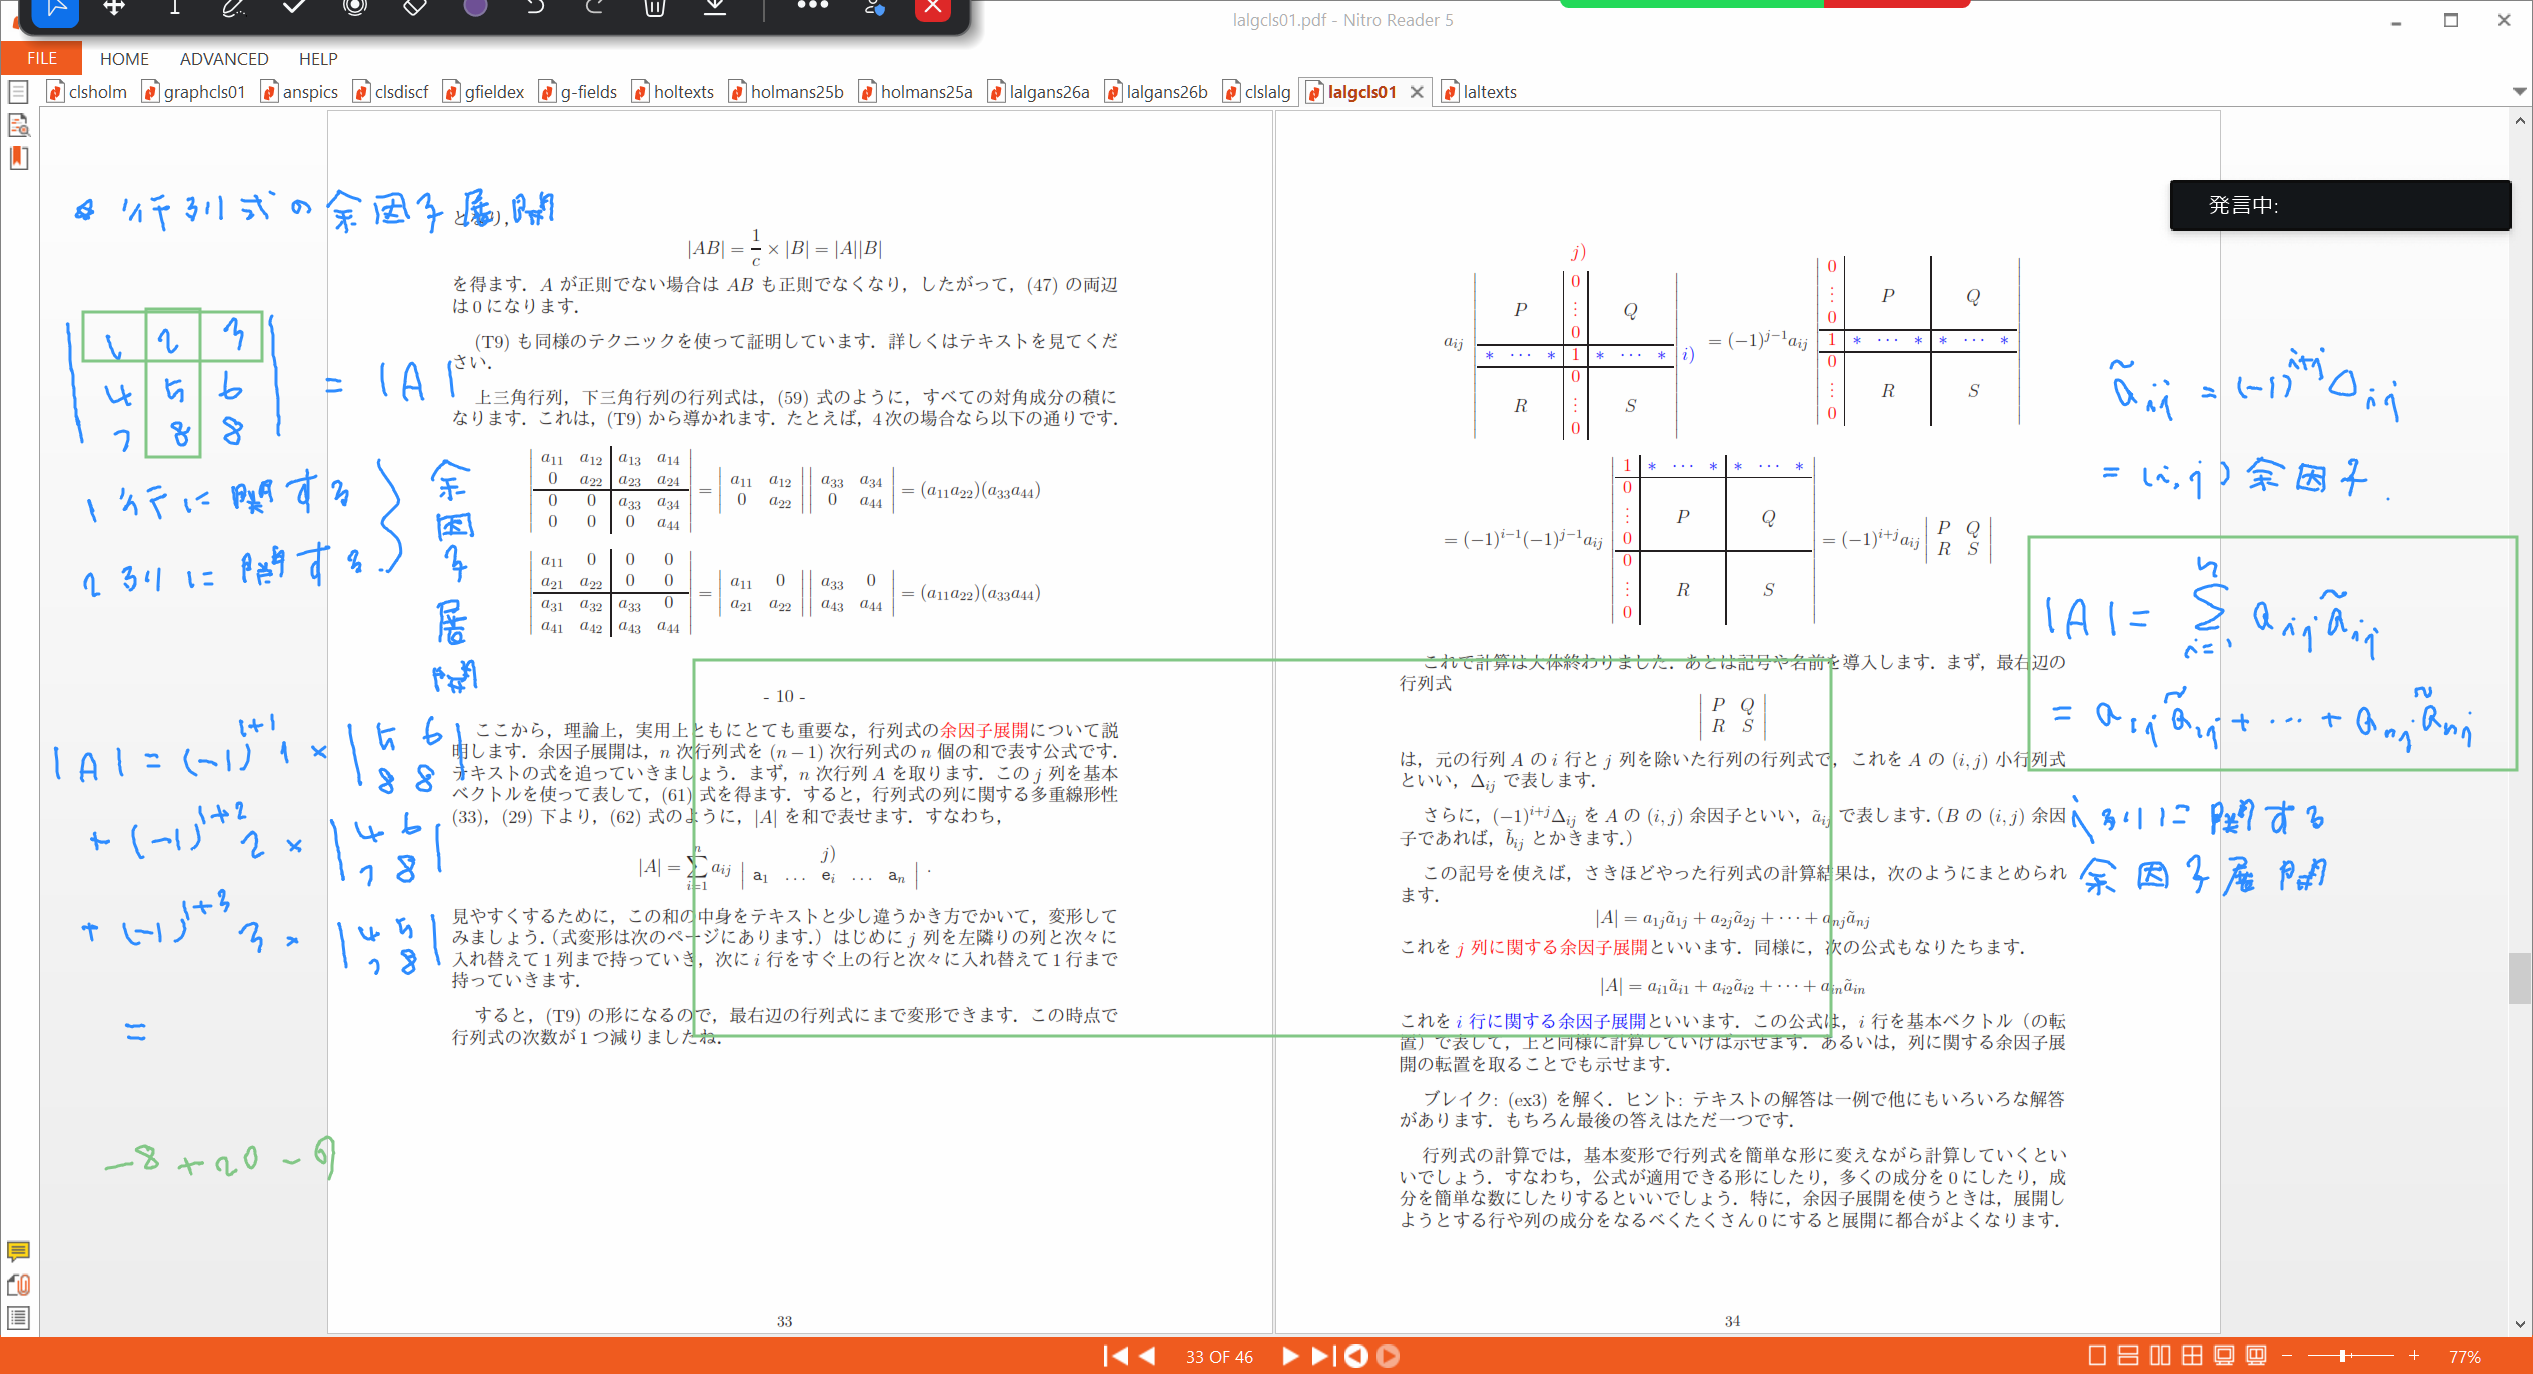Undo the last annotation stroke
The height and width of the screenshot is (1374, 2533).
pyautogui.click(x=535, y=8)
